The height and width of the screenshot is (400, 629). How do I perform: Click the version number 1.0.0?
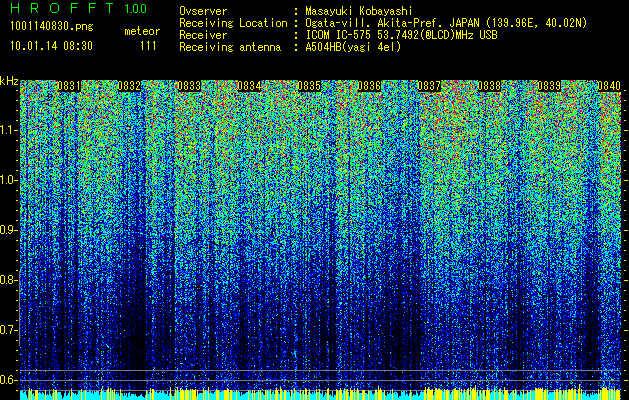click(136, 9)
